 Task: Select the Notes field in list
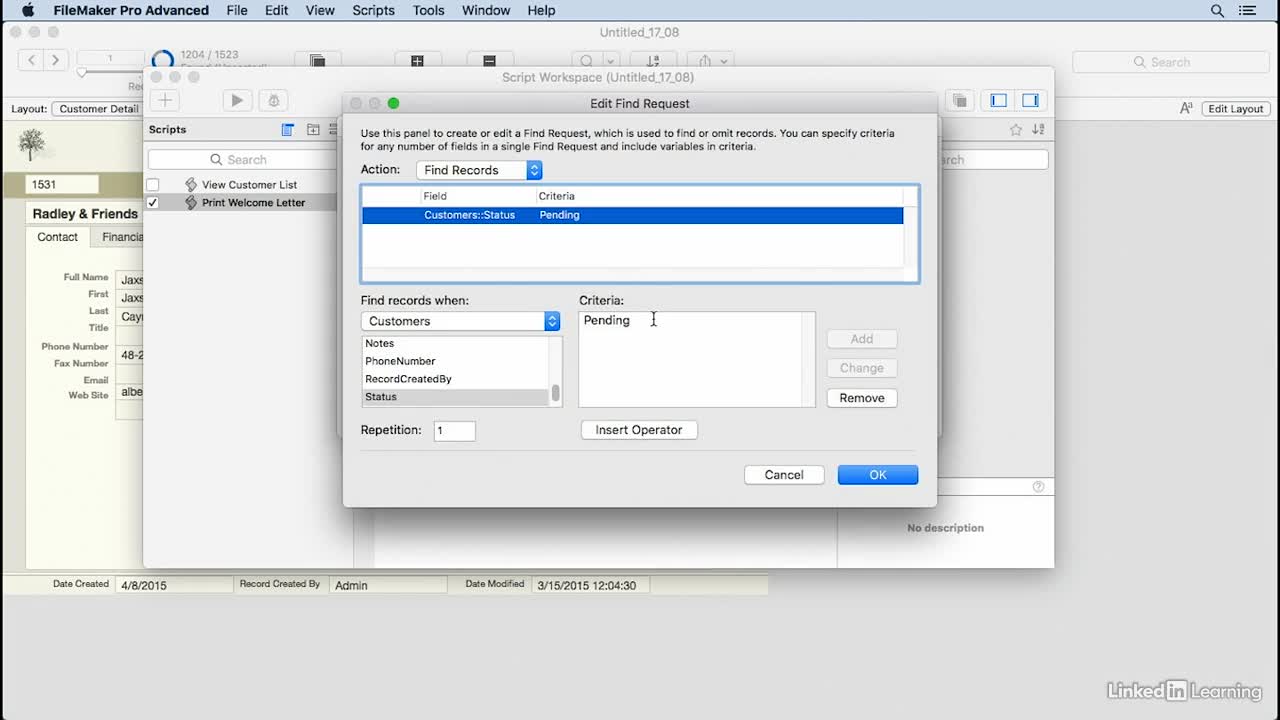pyautogui.click(x=455, y=343)
